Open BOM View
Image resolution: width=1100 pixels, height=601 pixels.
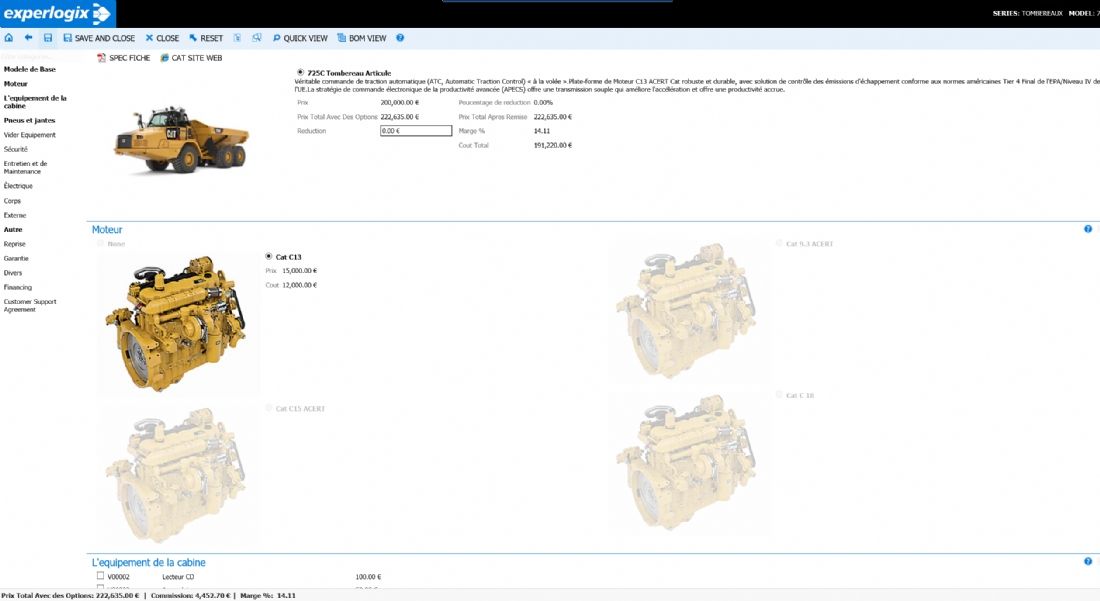pos(362,38)
